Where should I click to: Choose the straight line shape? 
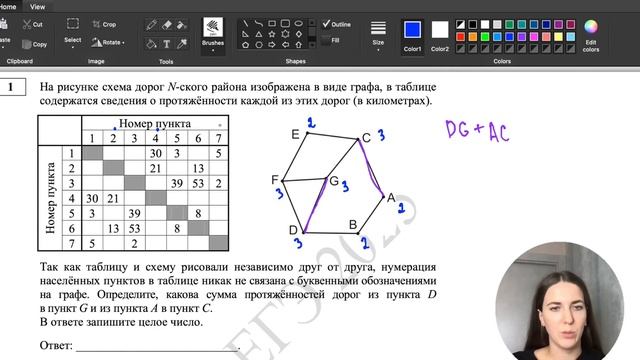245,24
